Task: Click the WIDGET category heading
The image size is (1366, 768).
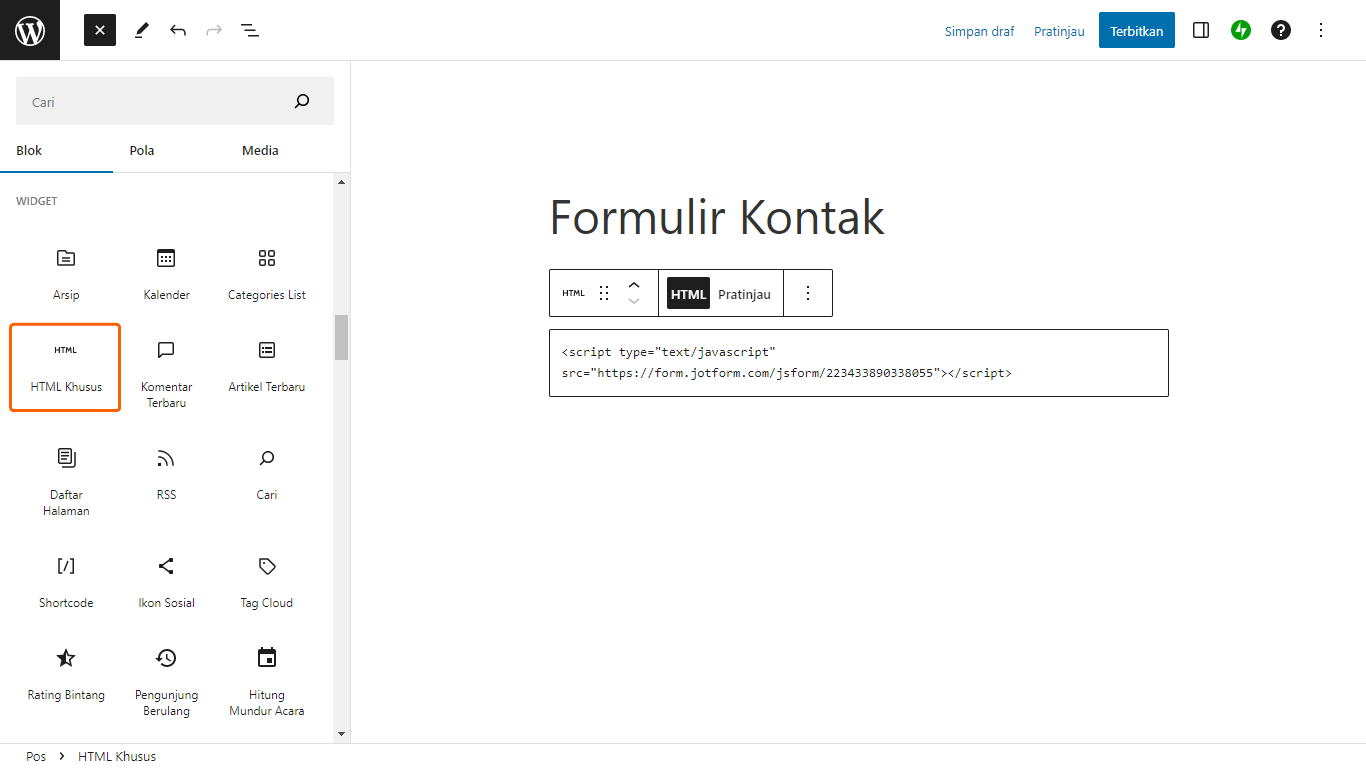Action: (37, 201)
